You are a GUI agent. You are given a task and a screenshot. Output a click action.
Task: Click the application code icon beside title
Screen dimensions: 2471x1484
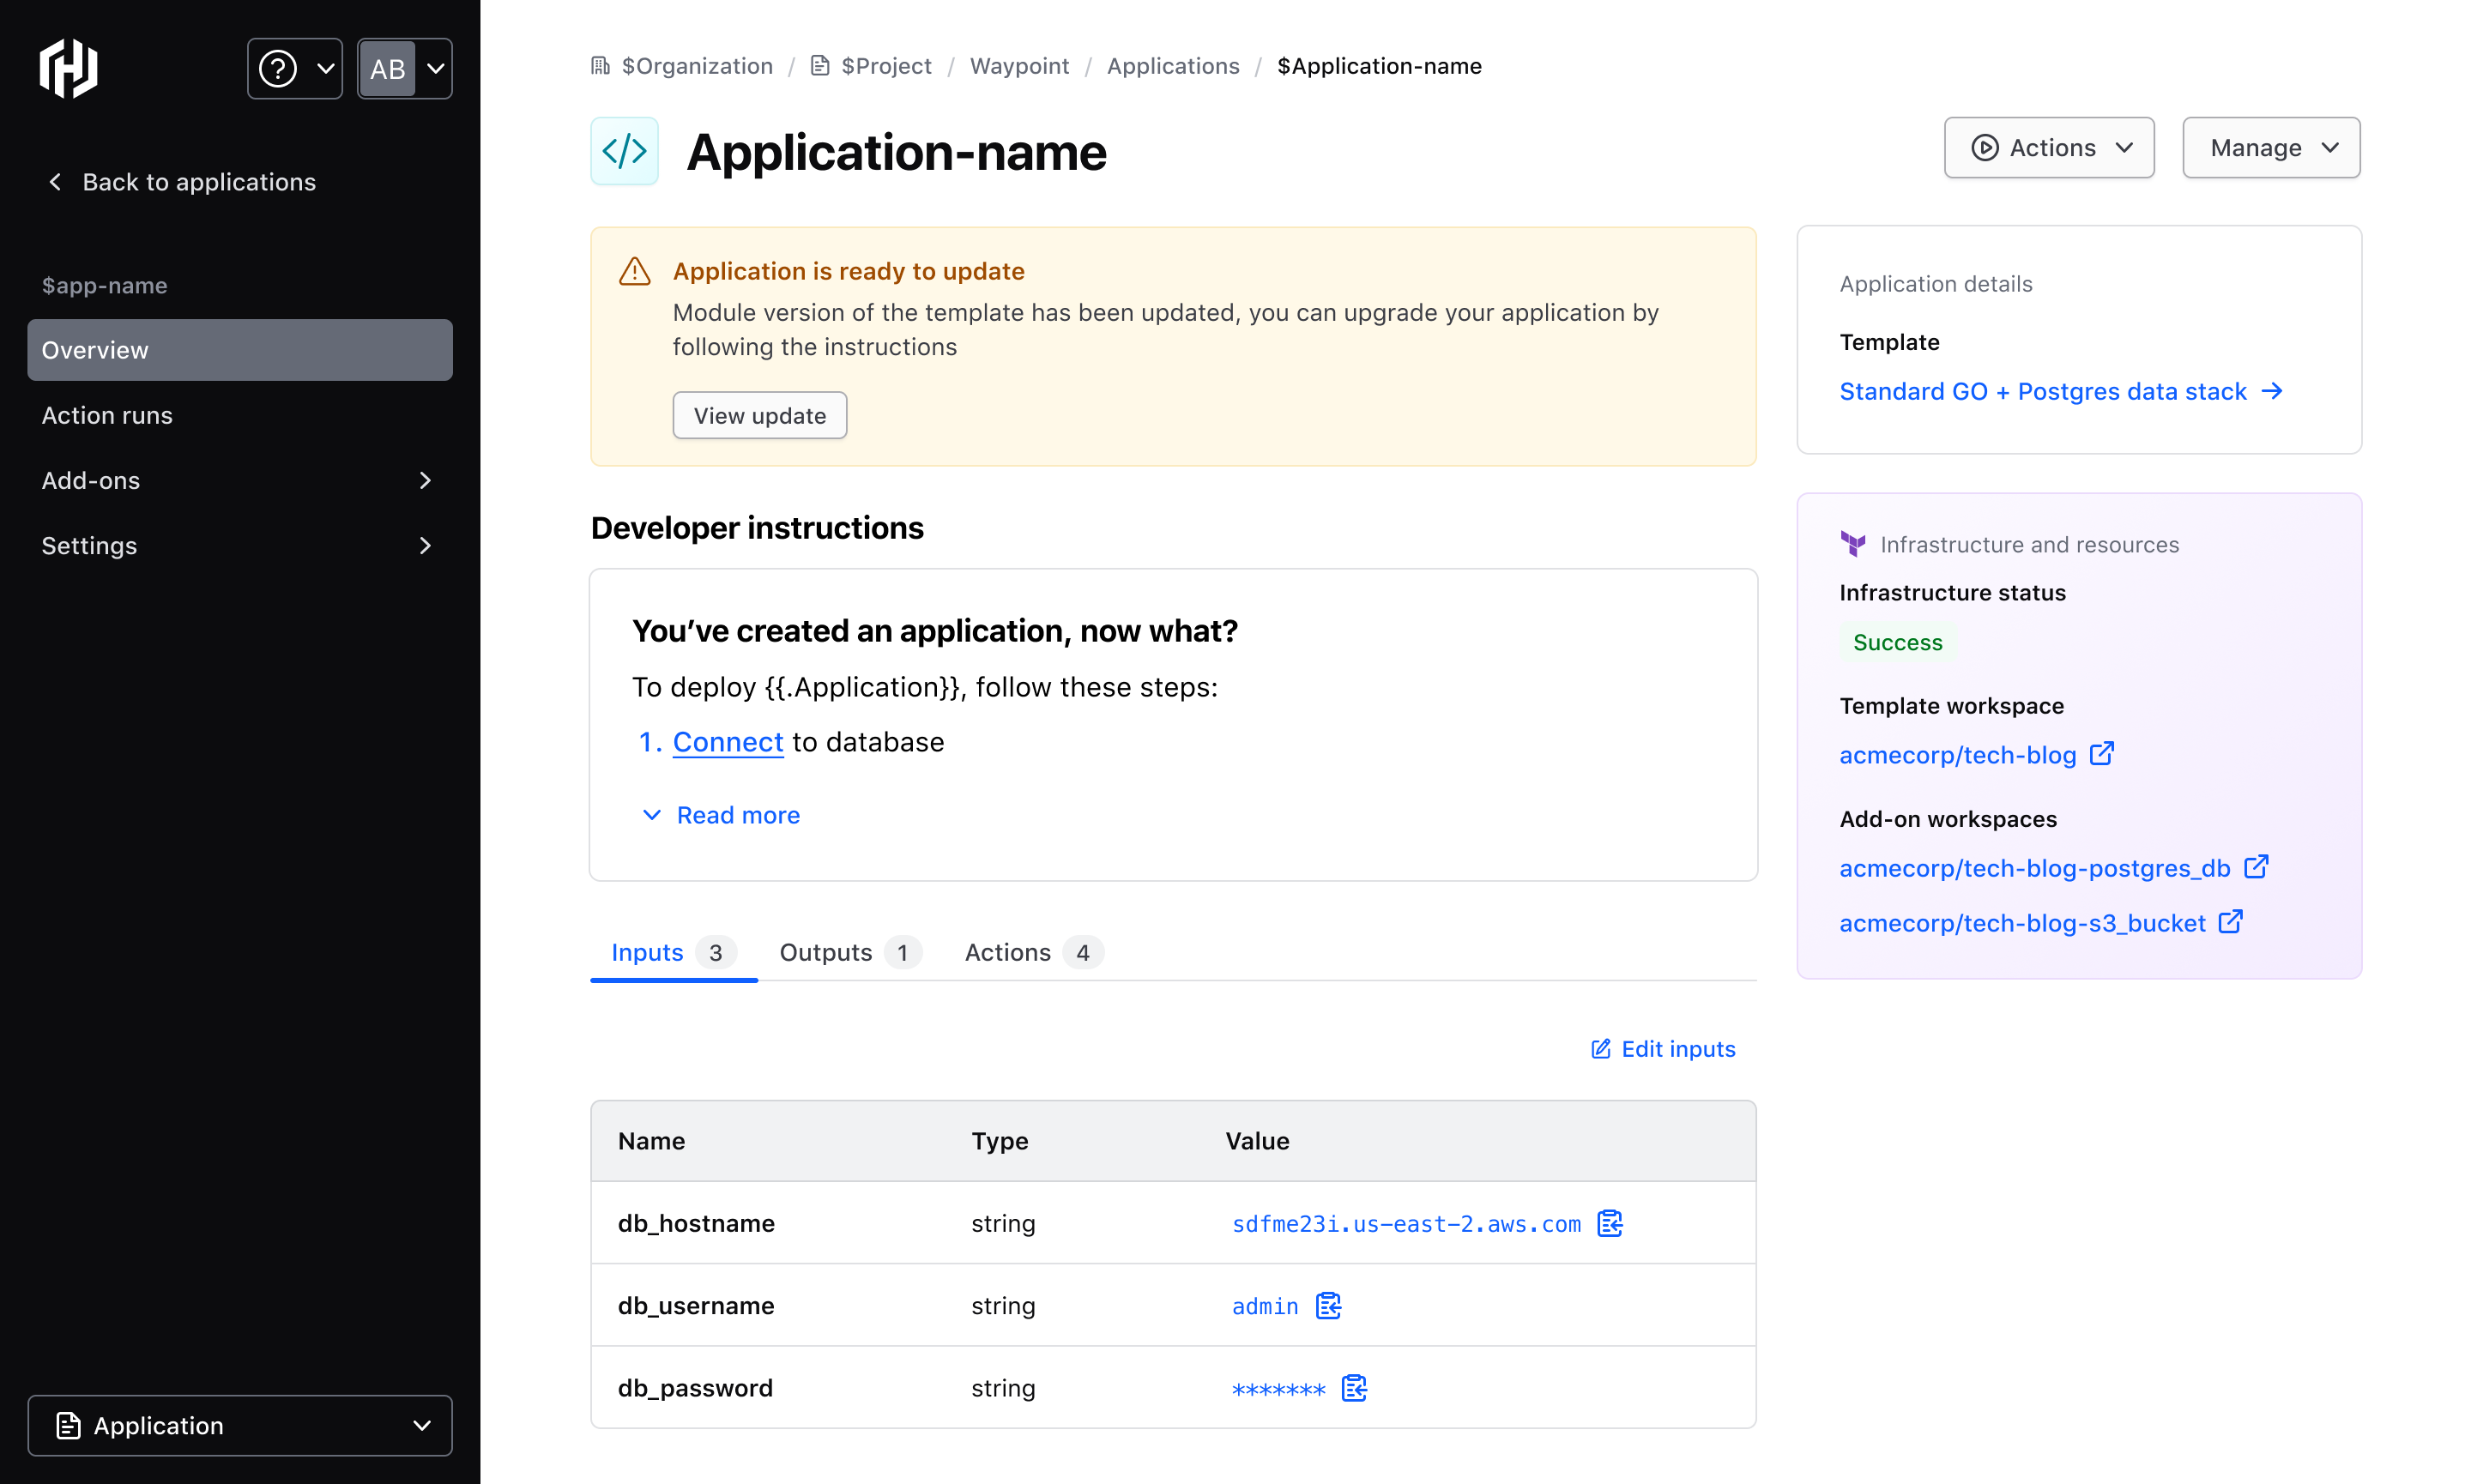624,151
